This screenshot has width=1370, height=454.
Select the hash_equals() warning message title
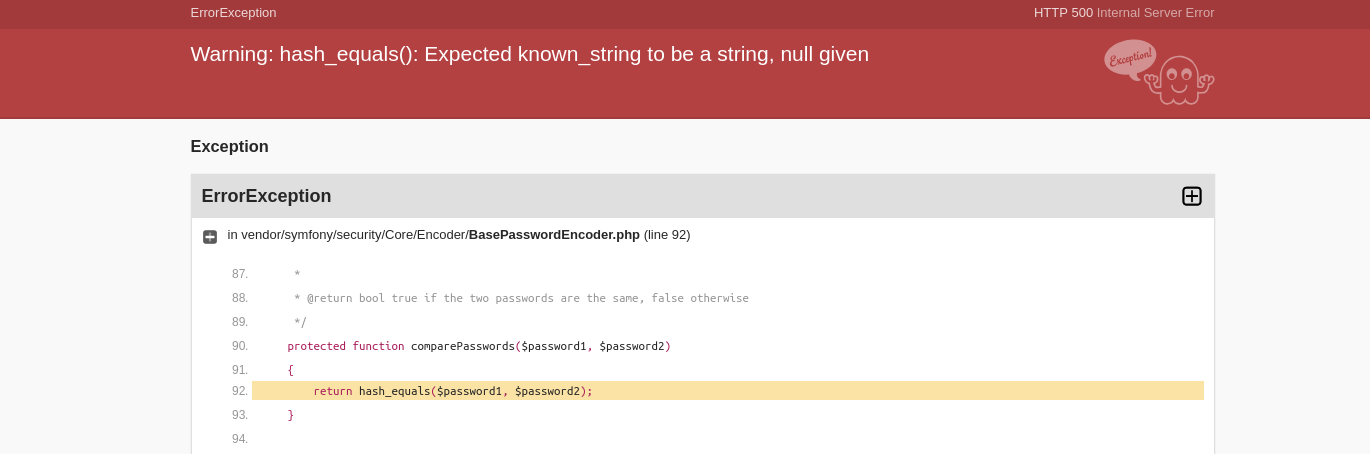[x=529, y=54]
